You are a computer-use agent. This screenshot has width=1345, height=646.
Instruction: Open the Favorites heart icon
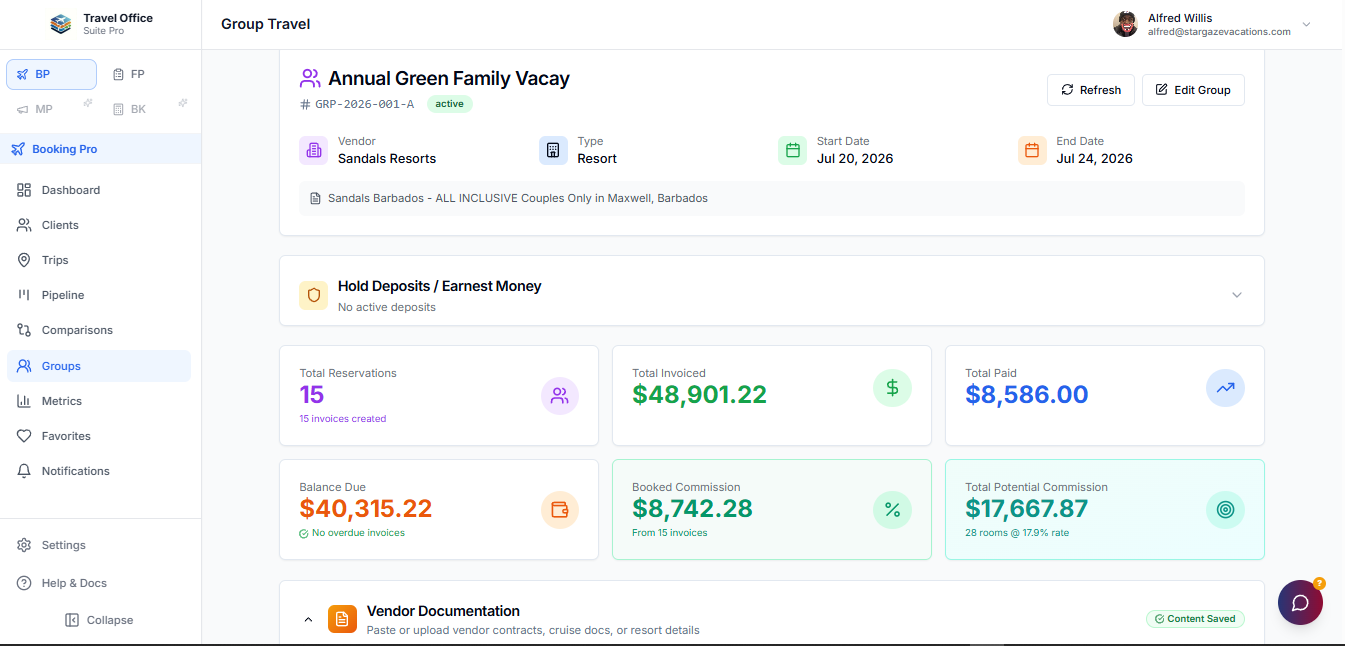pos(22,435)
